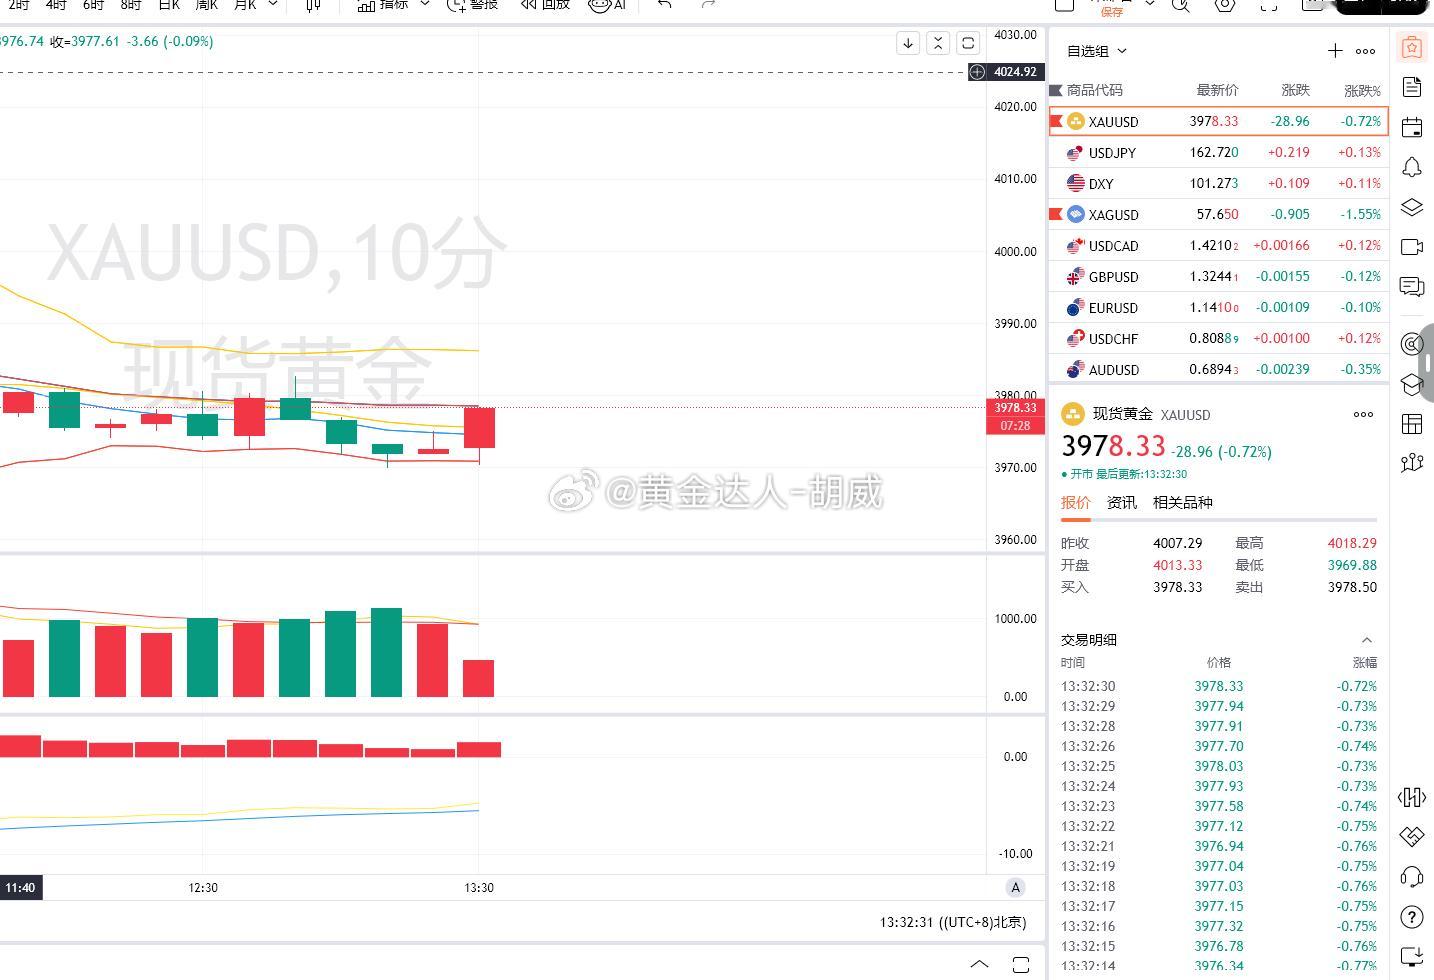Open the economic calendar sidebar icon

(x=1412, y=127)
